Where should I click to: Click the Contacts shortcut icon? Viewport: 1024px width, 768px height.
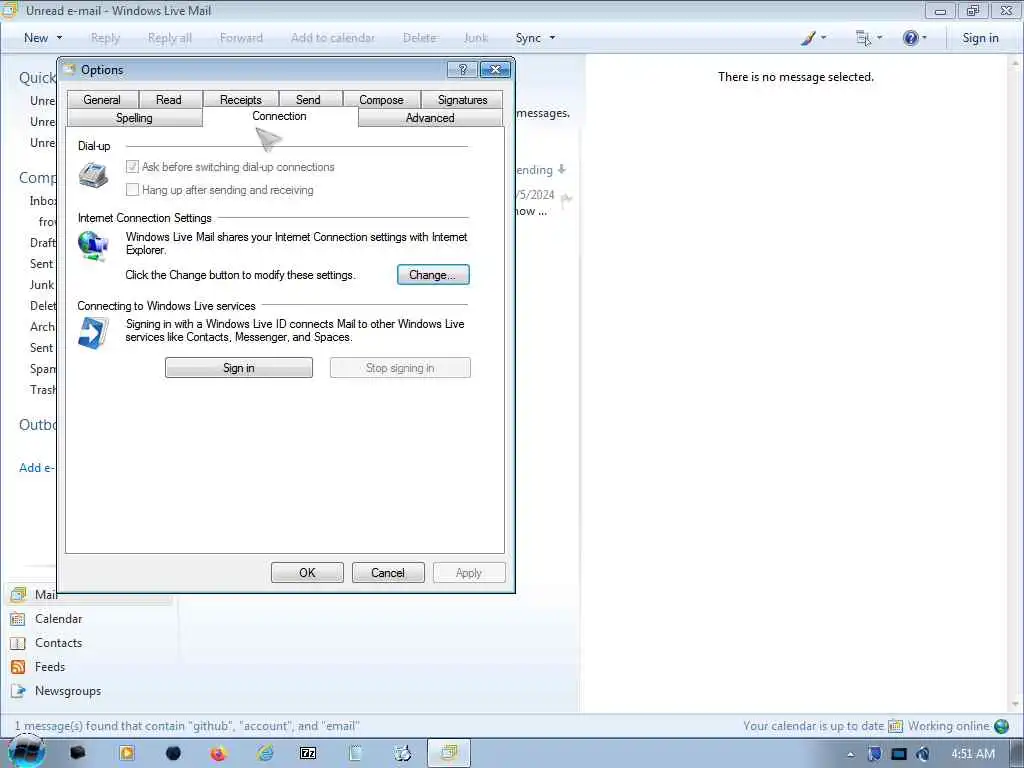tap(18, 643)
